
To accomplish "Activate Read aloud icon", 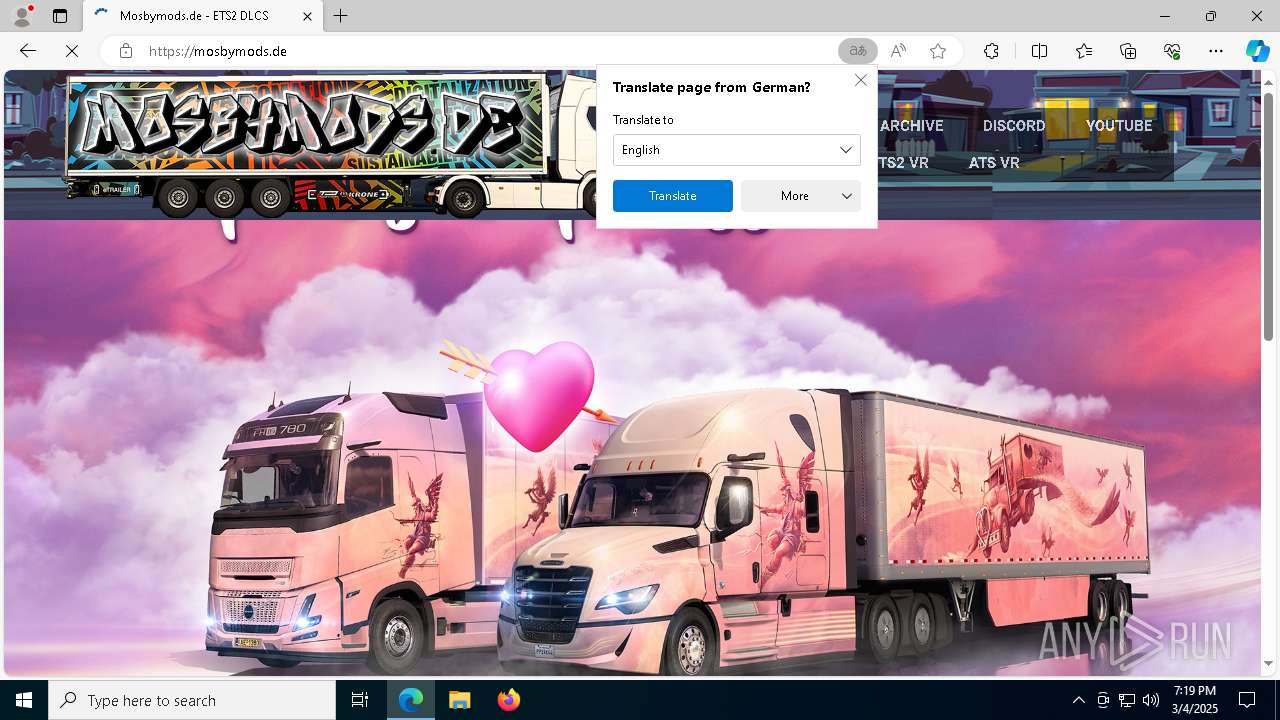I will (x=898, y=51).
